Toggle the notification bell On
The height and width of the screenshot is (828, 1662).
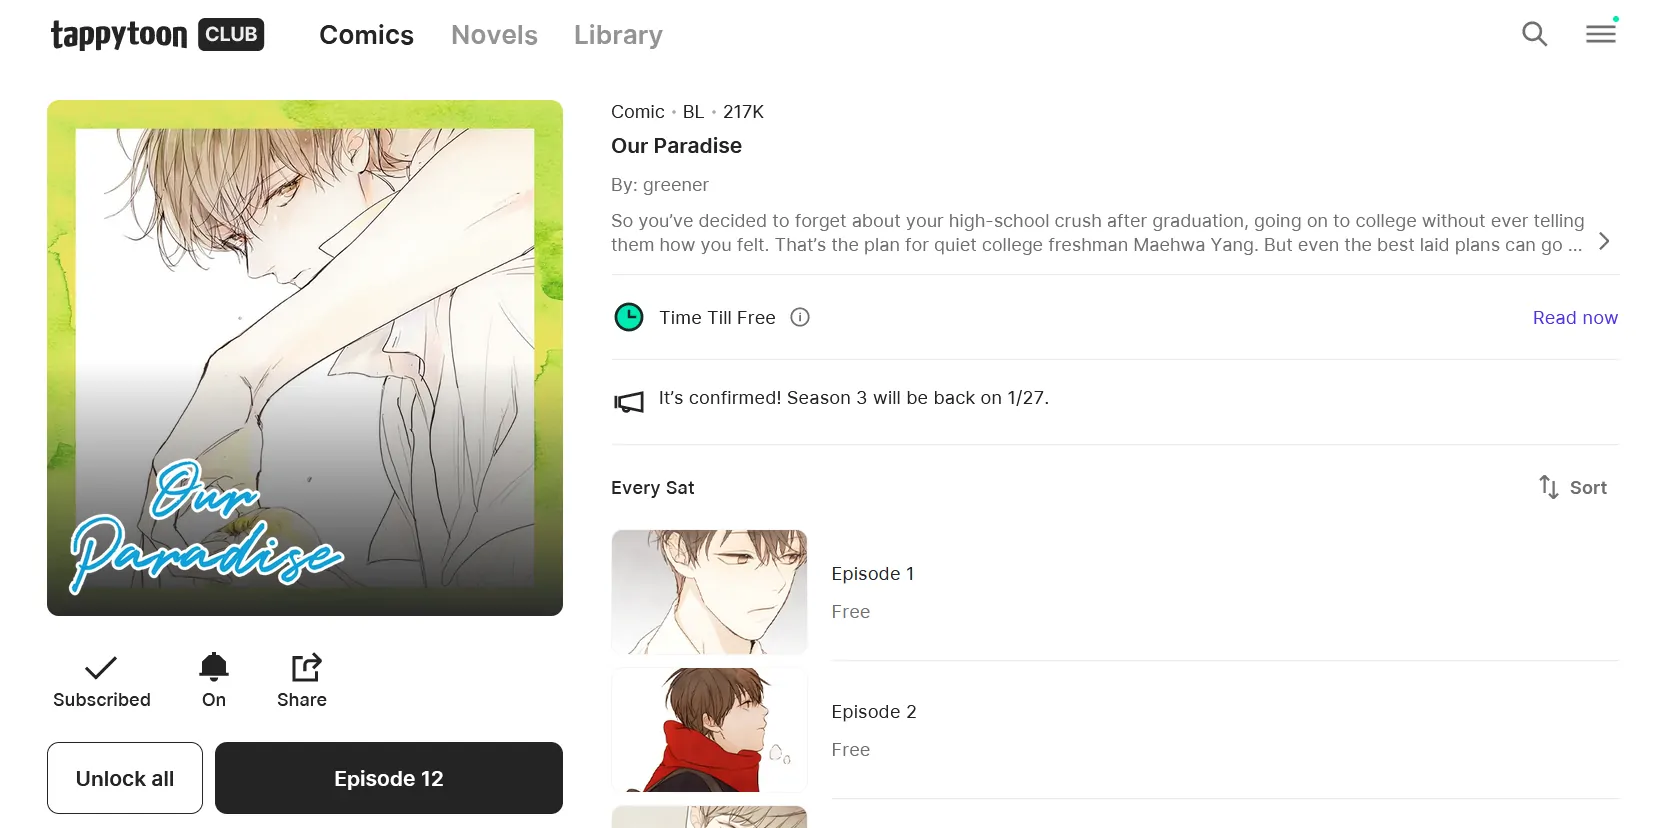pos(214,666)
